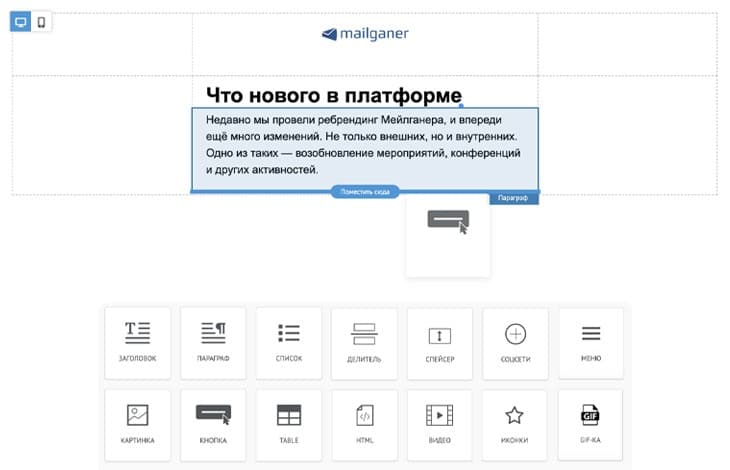730x470 pixels.
Task: Select the GIF-ка block
Action: [591, 424]
